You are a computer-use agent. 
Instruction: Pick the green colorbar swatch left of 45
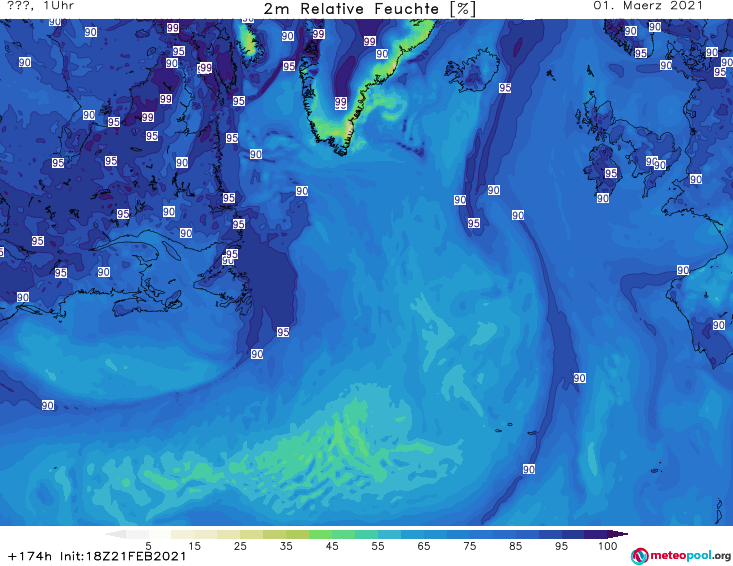tap(320, 534)
